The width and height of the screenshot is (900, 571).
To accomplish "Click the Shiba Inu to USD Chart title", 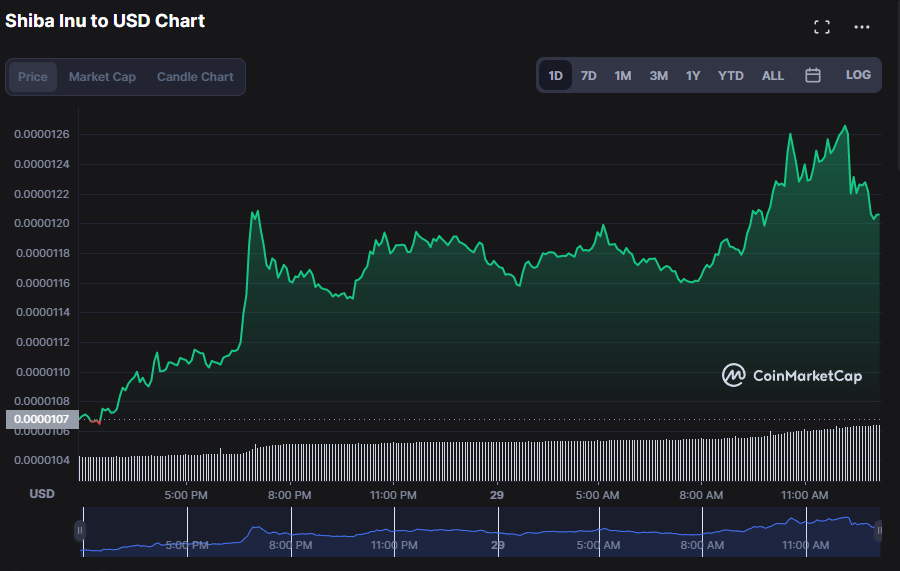I will click(105, 21).
